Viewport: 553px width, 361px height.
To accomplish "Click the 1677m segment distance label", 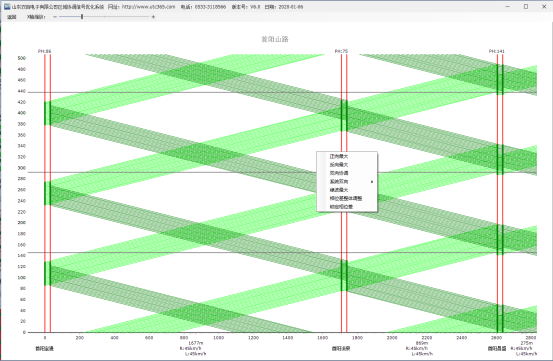I will [196, 343].
